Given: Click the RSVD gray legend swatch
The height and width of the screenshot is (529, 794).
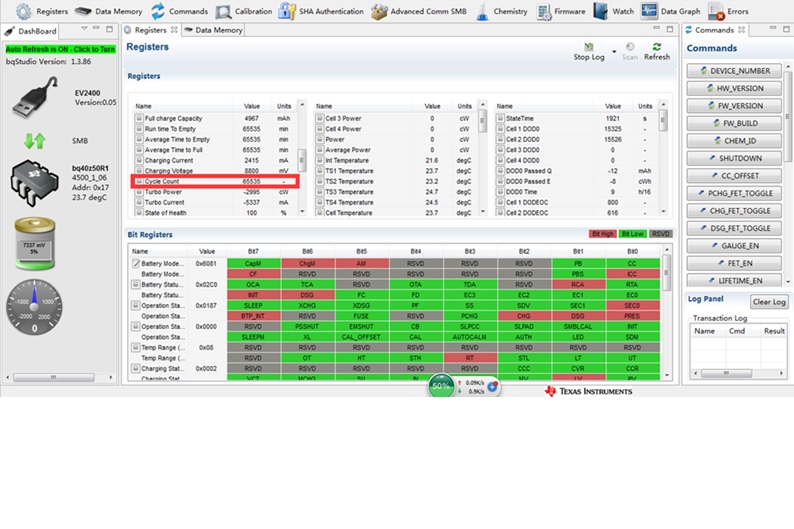Looking at the screenshot, I should click(660, 234).
